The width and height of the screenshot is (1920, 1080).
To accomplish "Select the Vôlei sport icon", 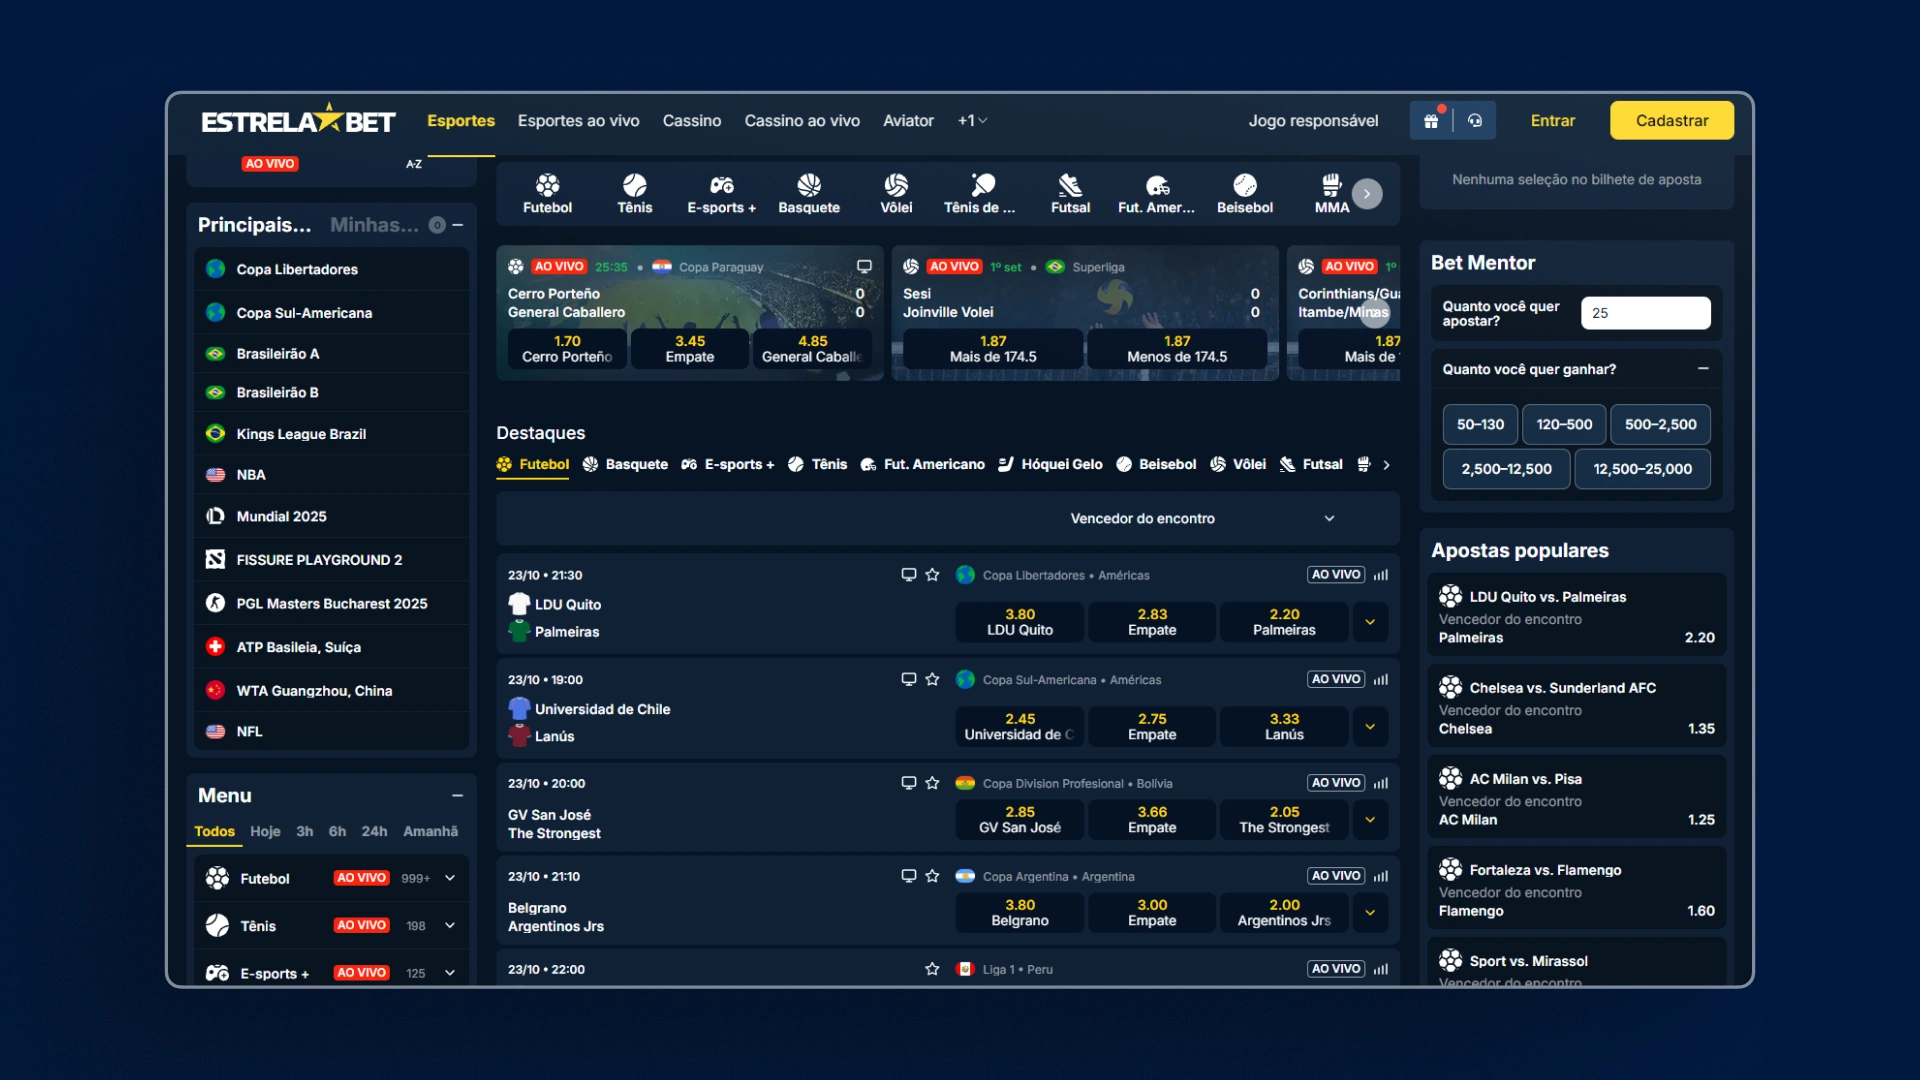I will point(895,193).
